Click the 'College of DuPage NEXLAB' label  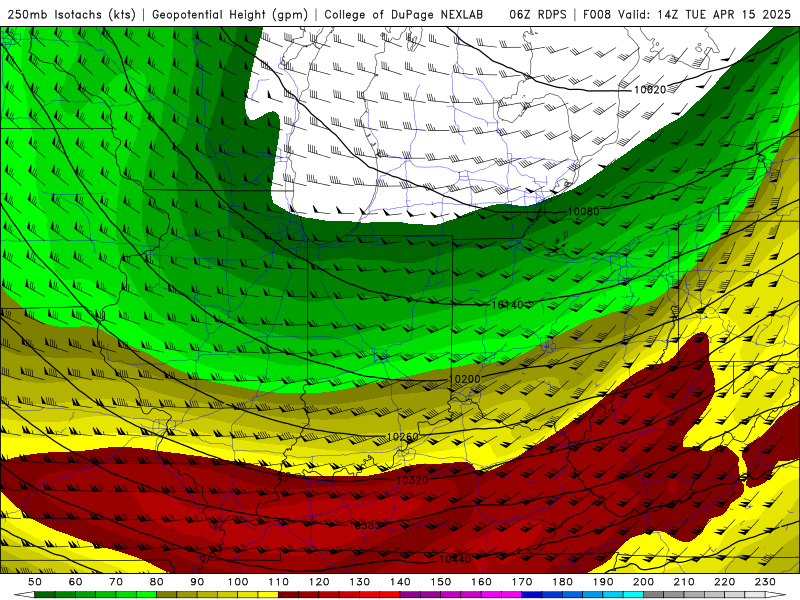tap(404, 14)
